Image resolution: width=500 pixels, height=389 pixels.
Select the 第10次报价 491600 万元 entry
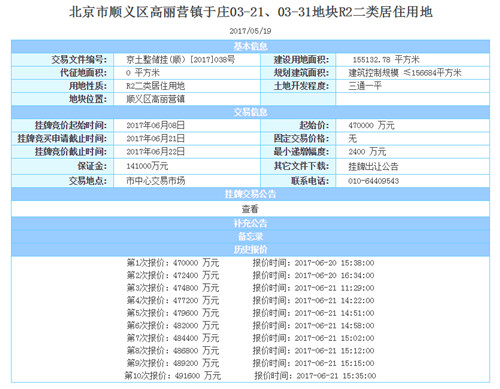(x=173, y=376)
